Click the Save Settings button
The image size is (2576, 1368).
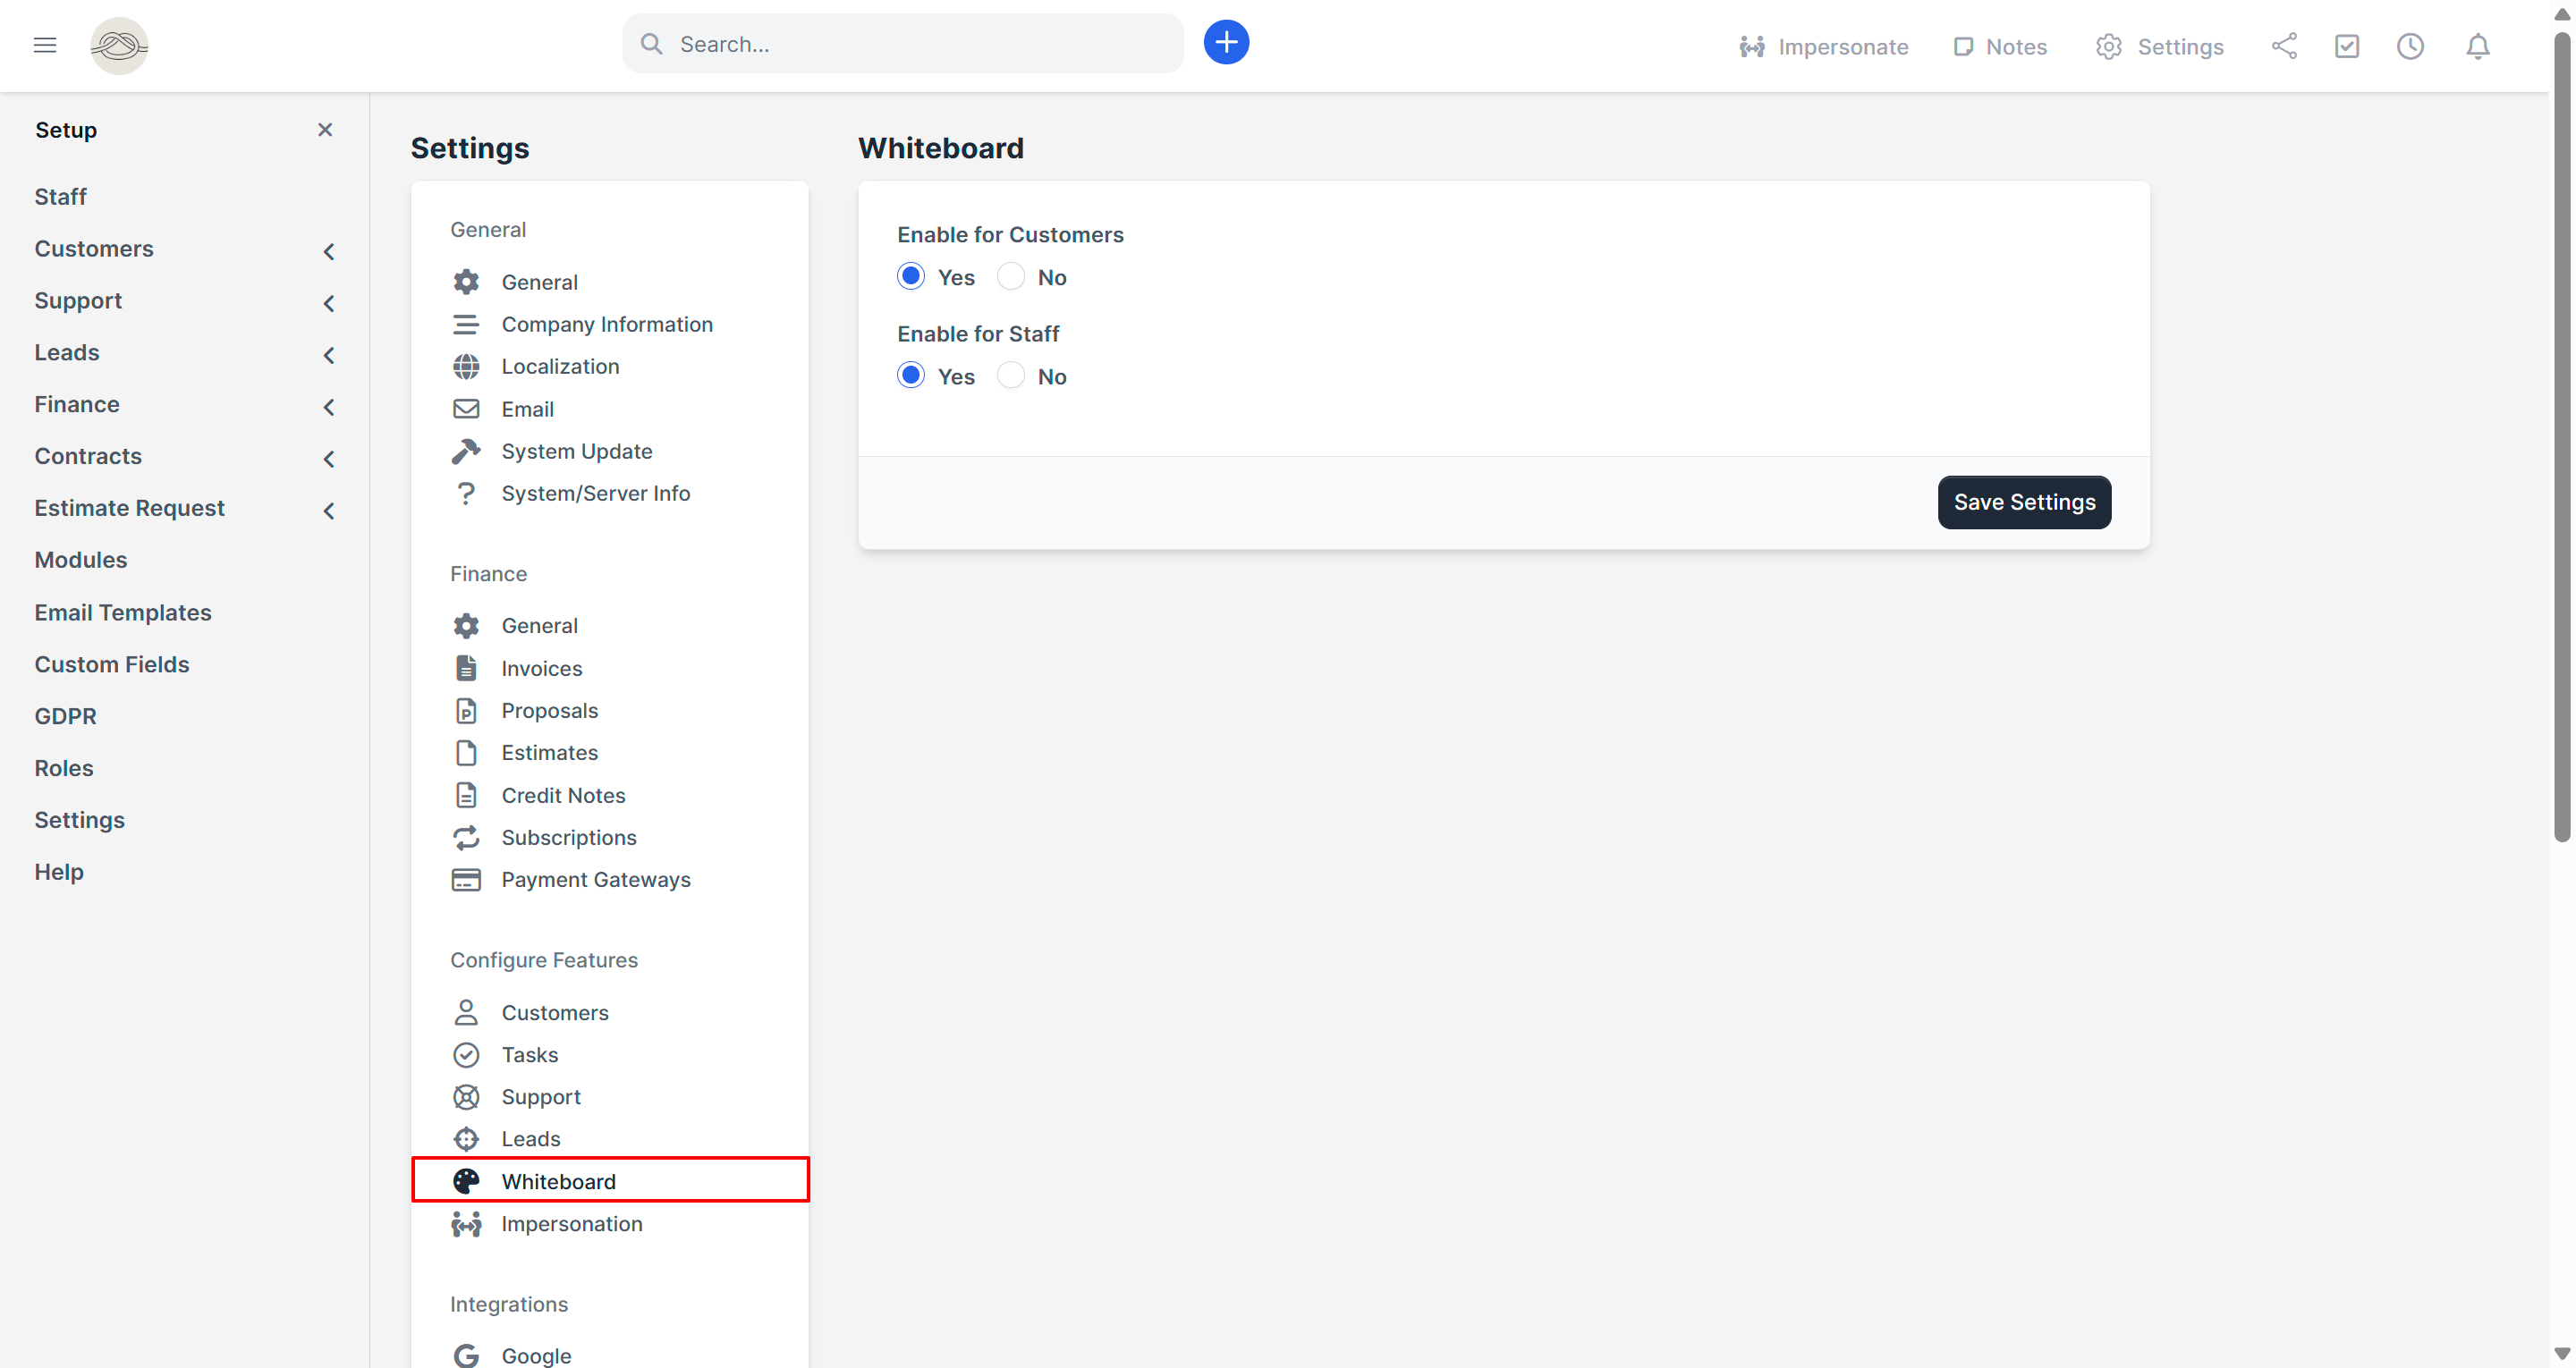[2024, 502]
